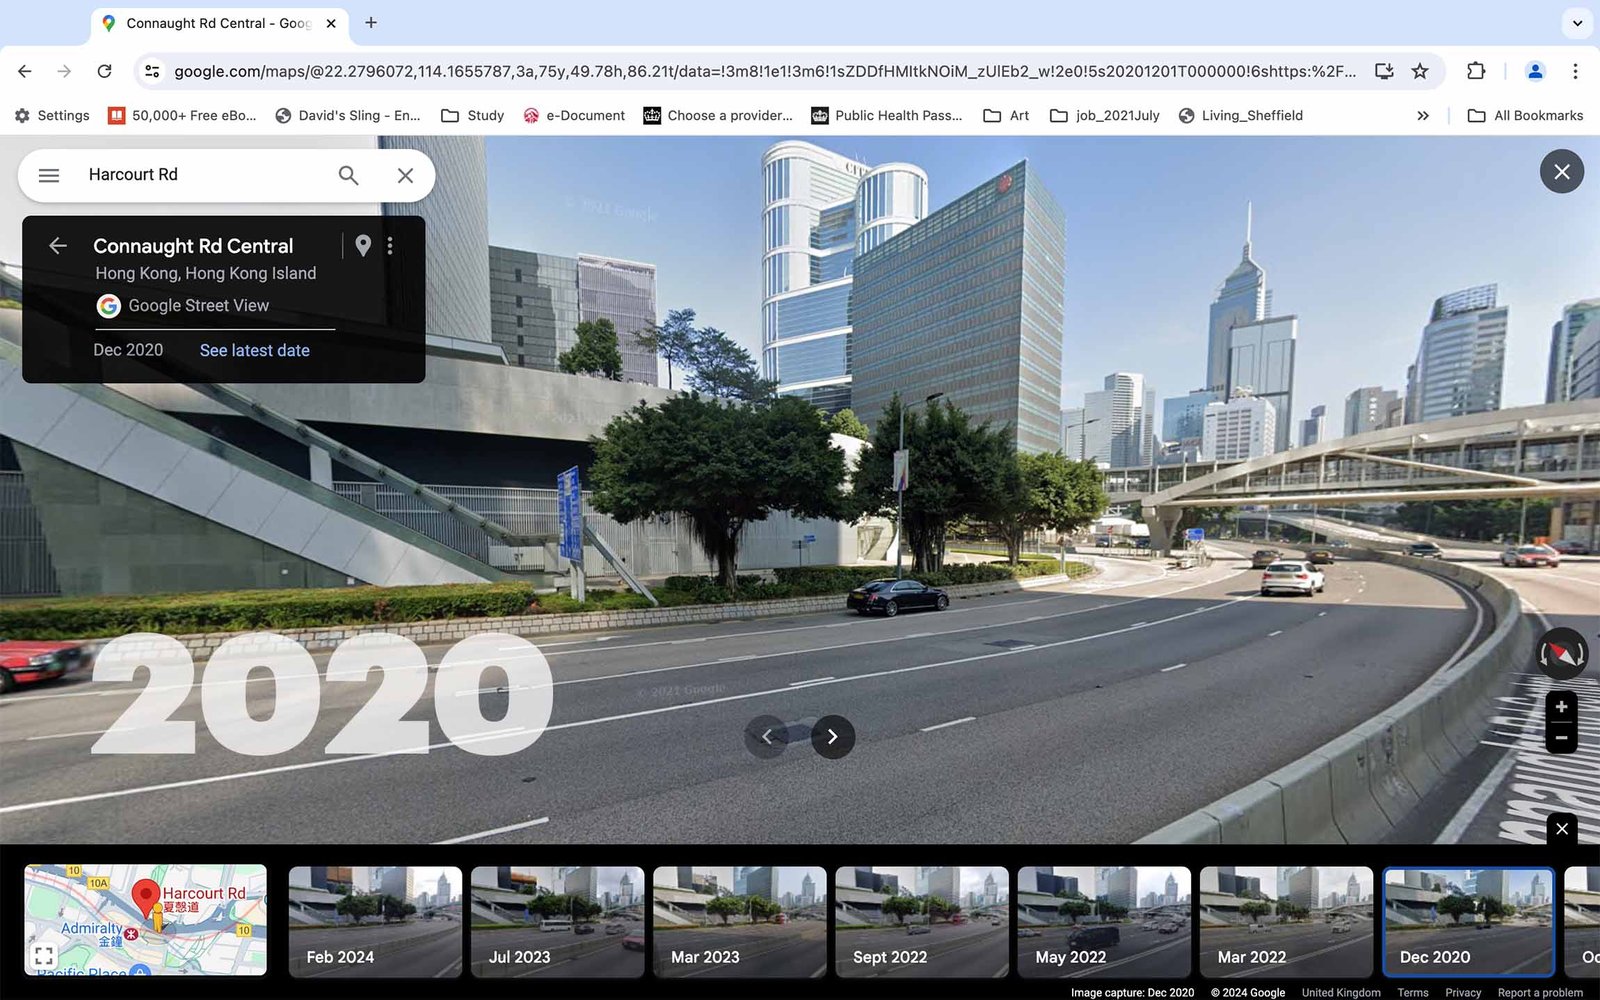This screenshot has height=1000, width=1600.
Task: Open the All Bookmarks folder
Action: (x=1525, y=116)
